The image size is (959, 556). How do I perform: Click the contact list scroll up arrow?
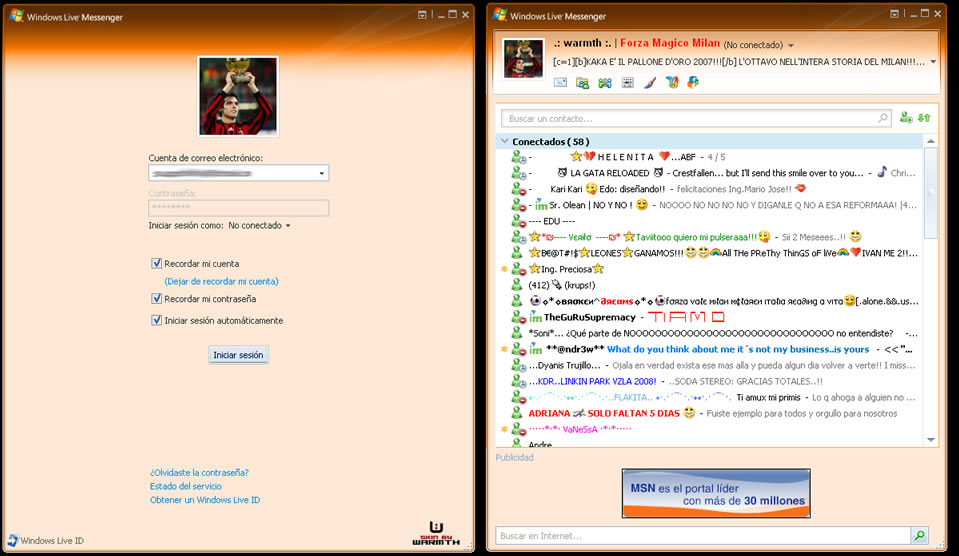coord(930,141)
